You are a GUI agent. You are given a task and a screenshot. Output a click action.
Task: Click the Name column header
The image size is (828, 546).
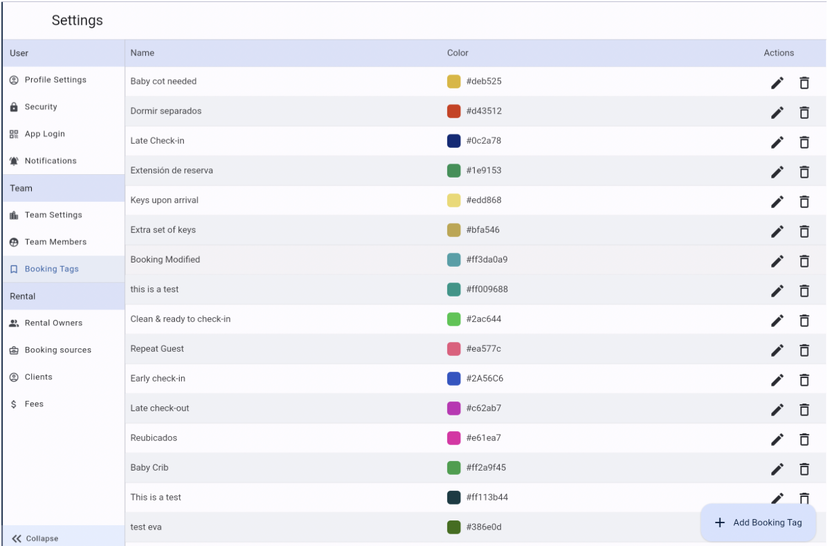[142, 53]
